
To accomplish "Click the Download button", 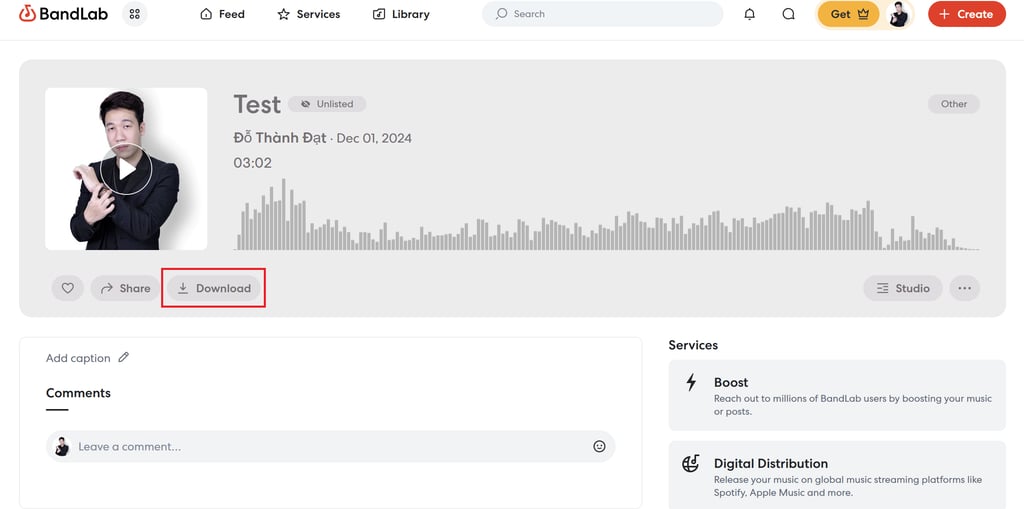I will tap(214, 288).
